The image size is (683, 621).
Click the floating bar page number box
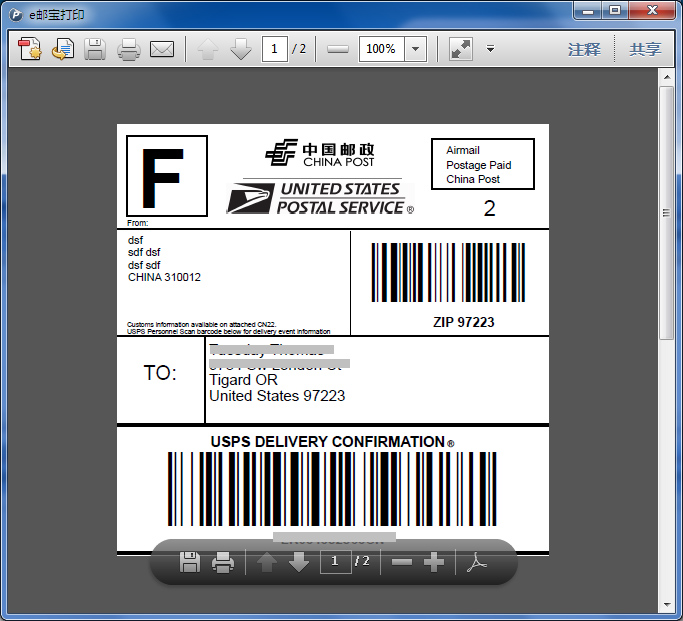pyautogui.click(x=335, y=561)
